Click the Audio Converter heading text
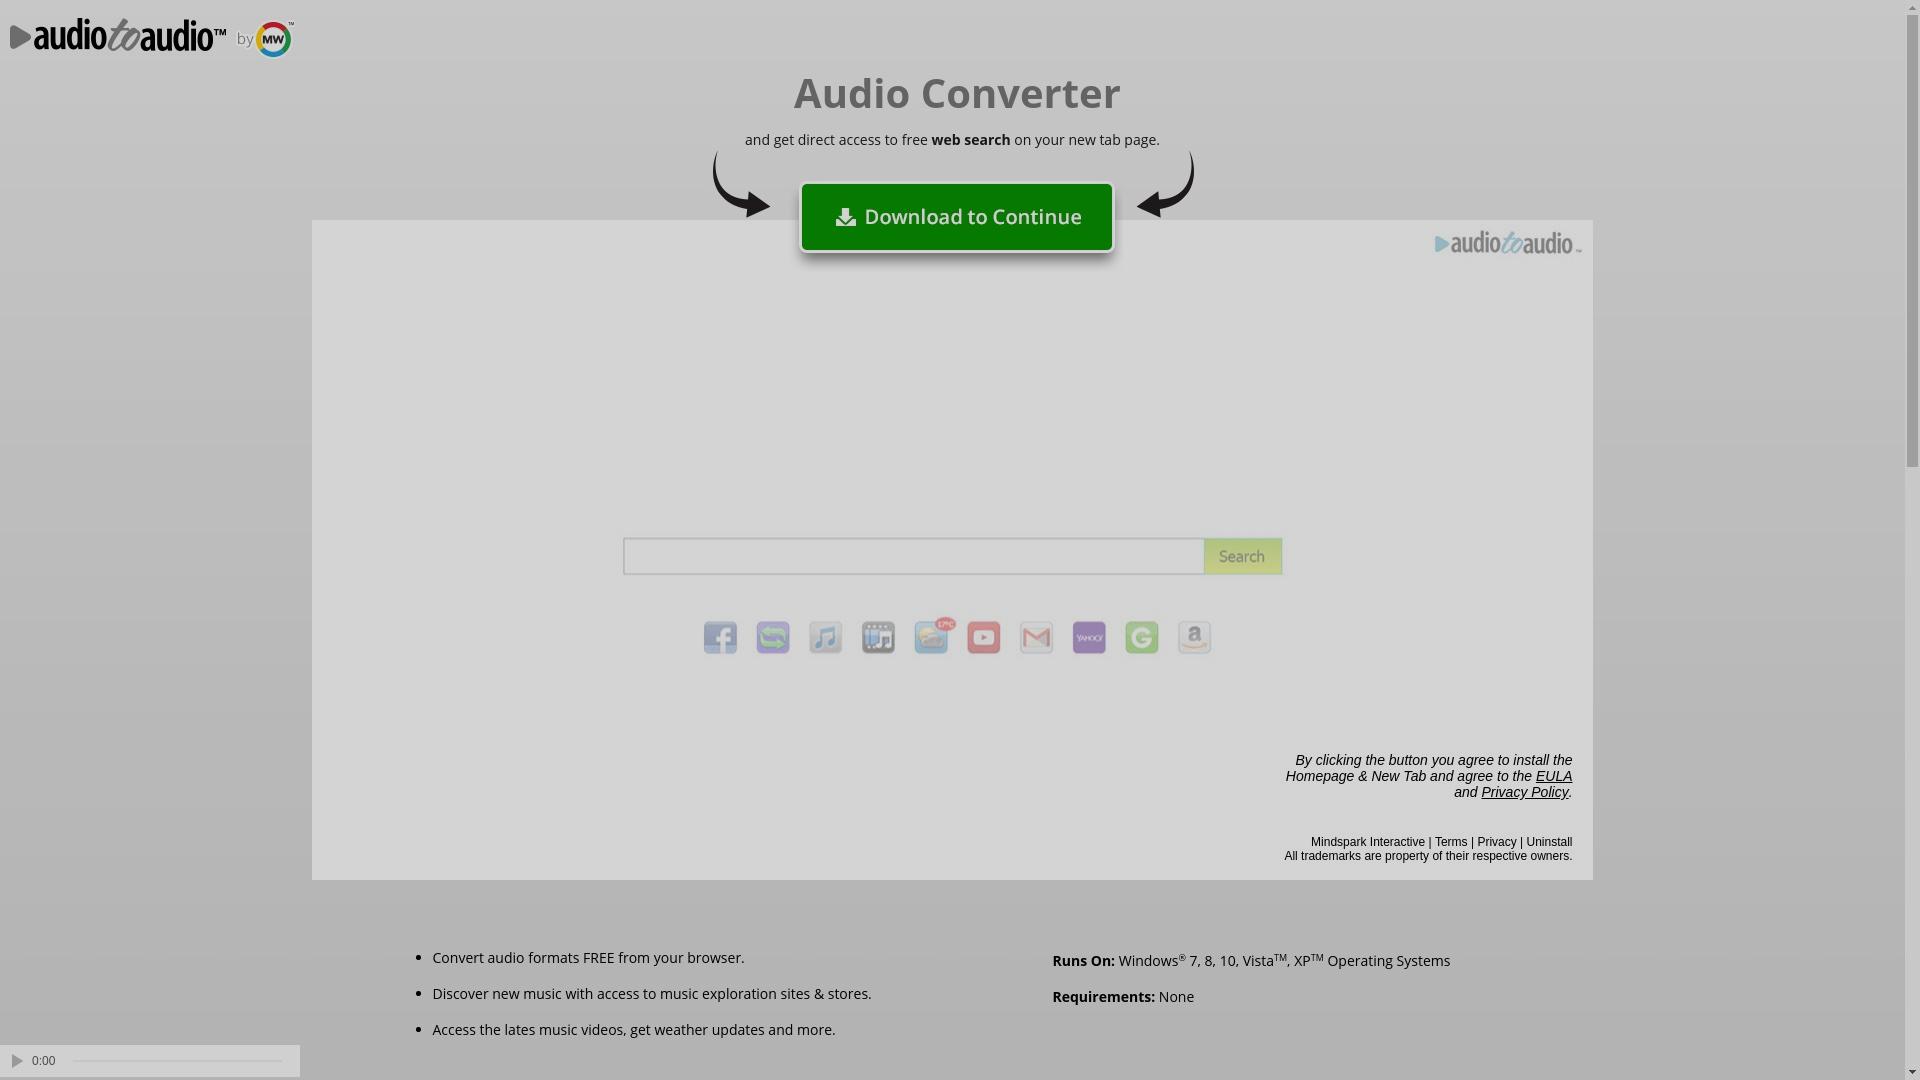Viewport: 1920px width, 1080px height. [x=957, y=93]
